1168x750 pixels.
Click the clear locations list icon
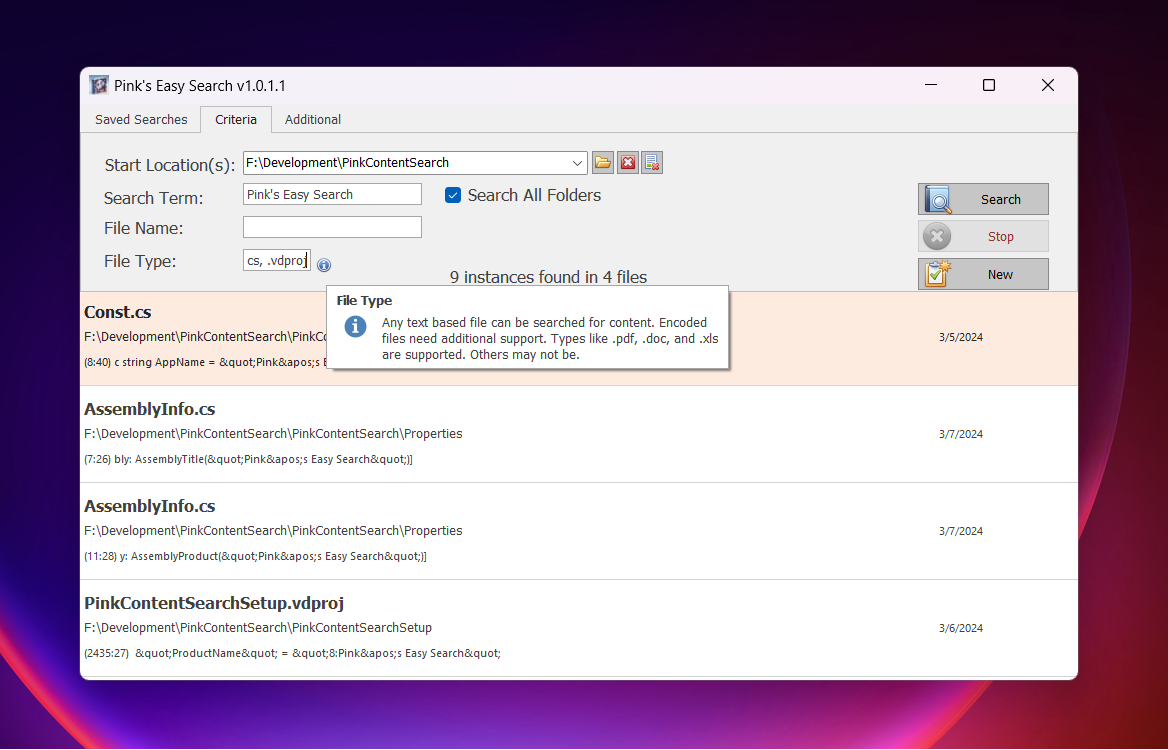652,163
